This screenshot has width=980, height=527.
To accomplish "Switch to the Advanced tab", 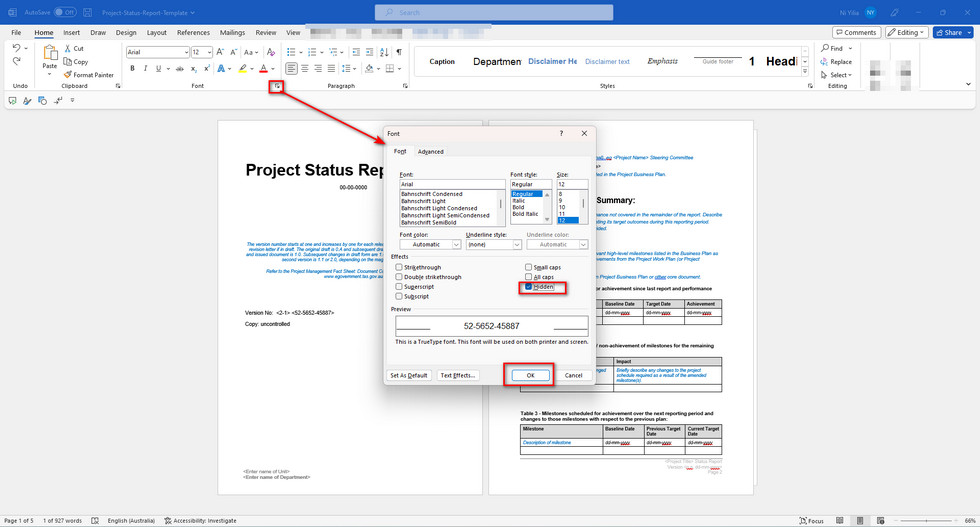I will click(431, 152).
